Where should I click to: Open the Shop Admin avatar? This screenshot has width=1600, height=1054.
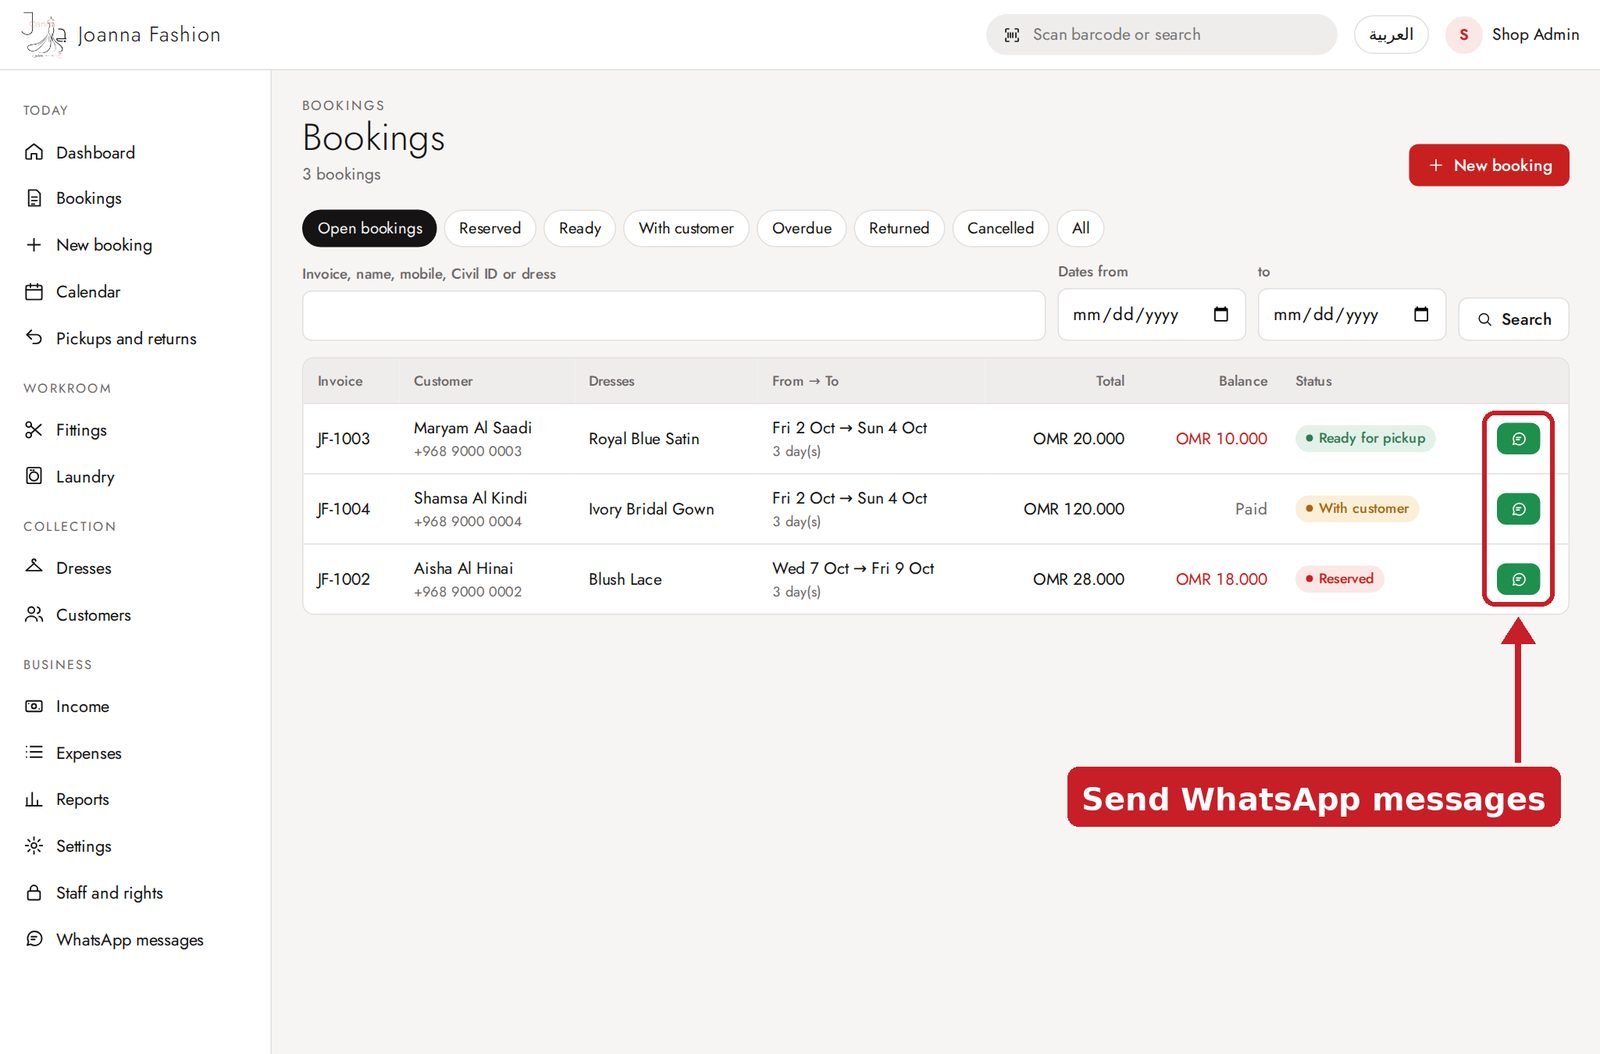[x=1463, y=35]
